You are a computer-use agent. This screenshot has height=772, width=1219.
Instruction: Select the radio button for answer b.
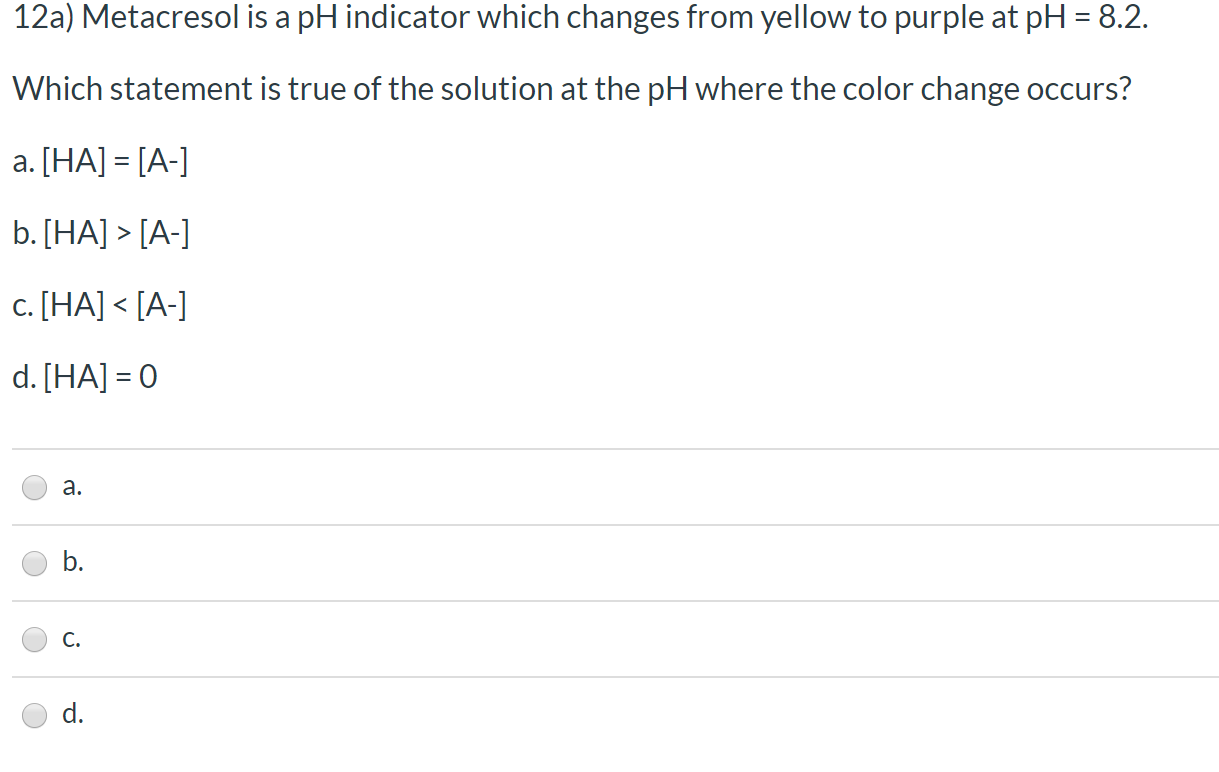pyautogui.click(x=34, y=563)
